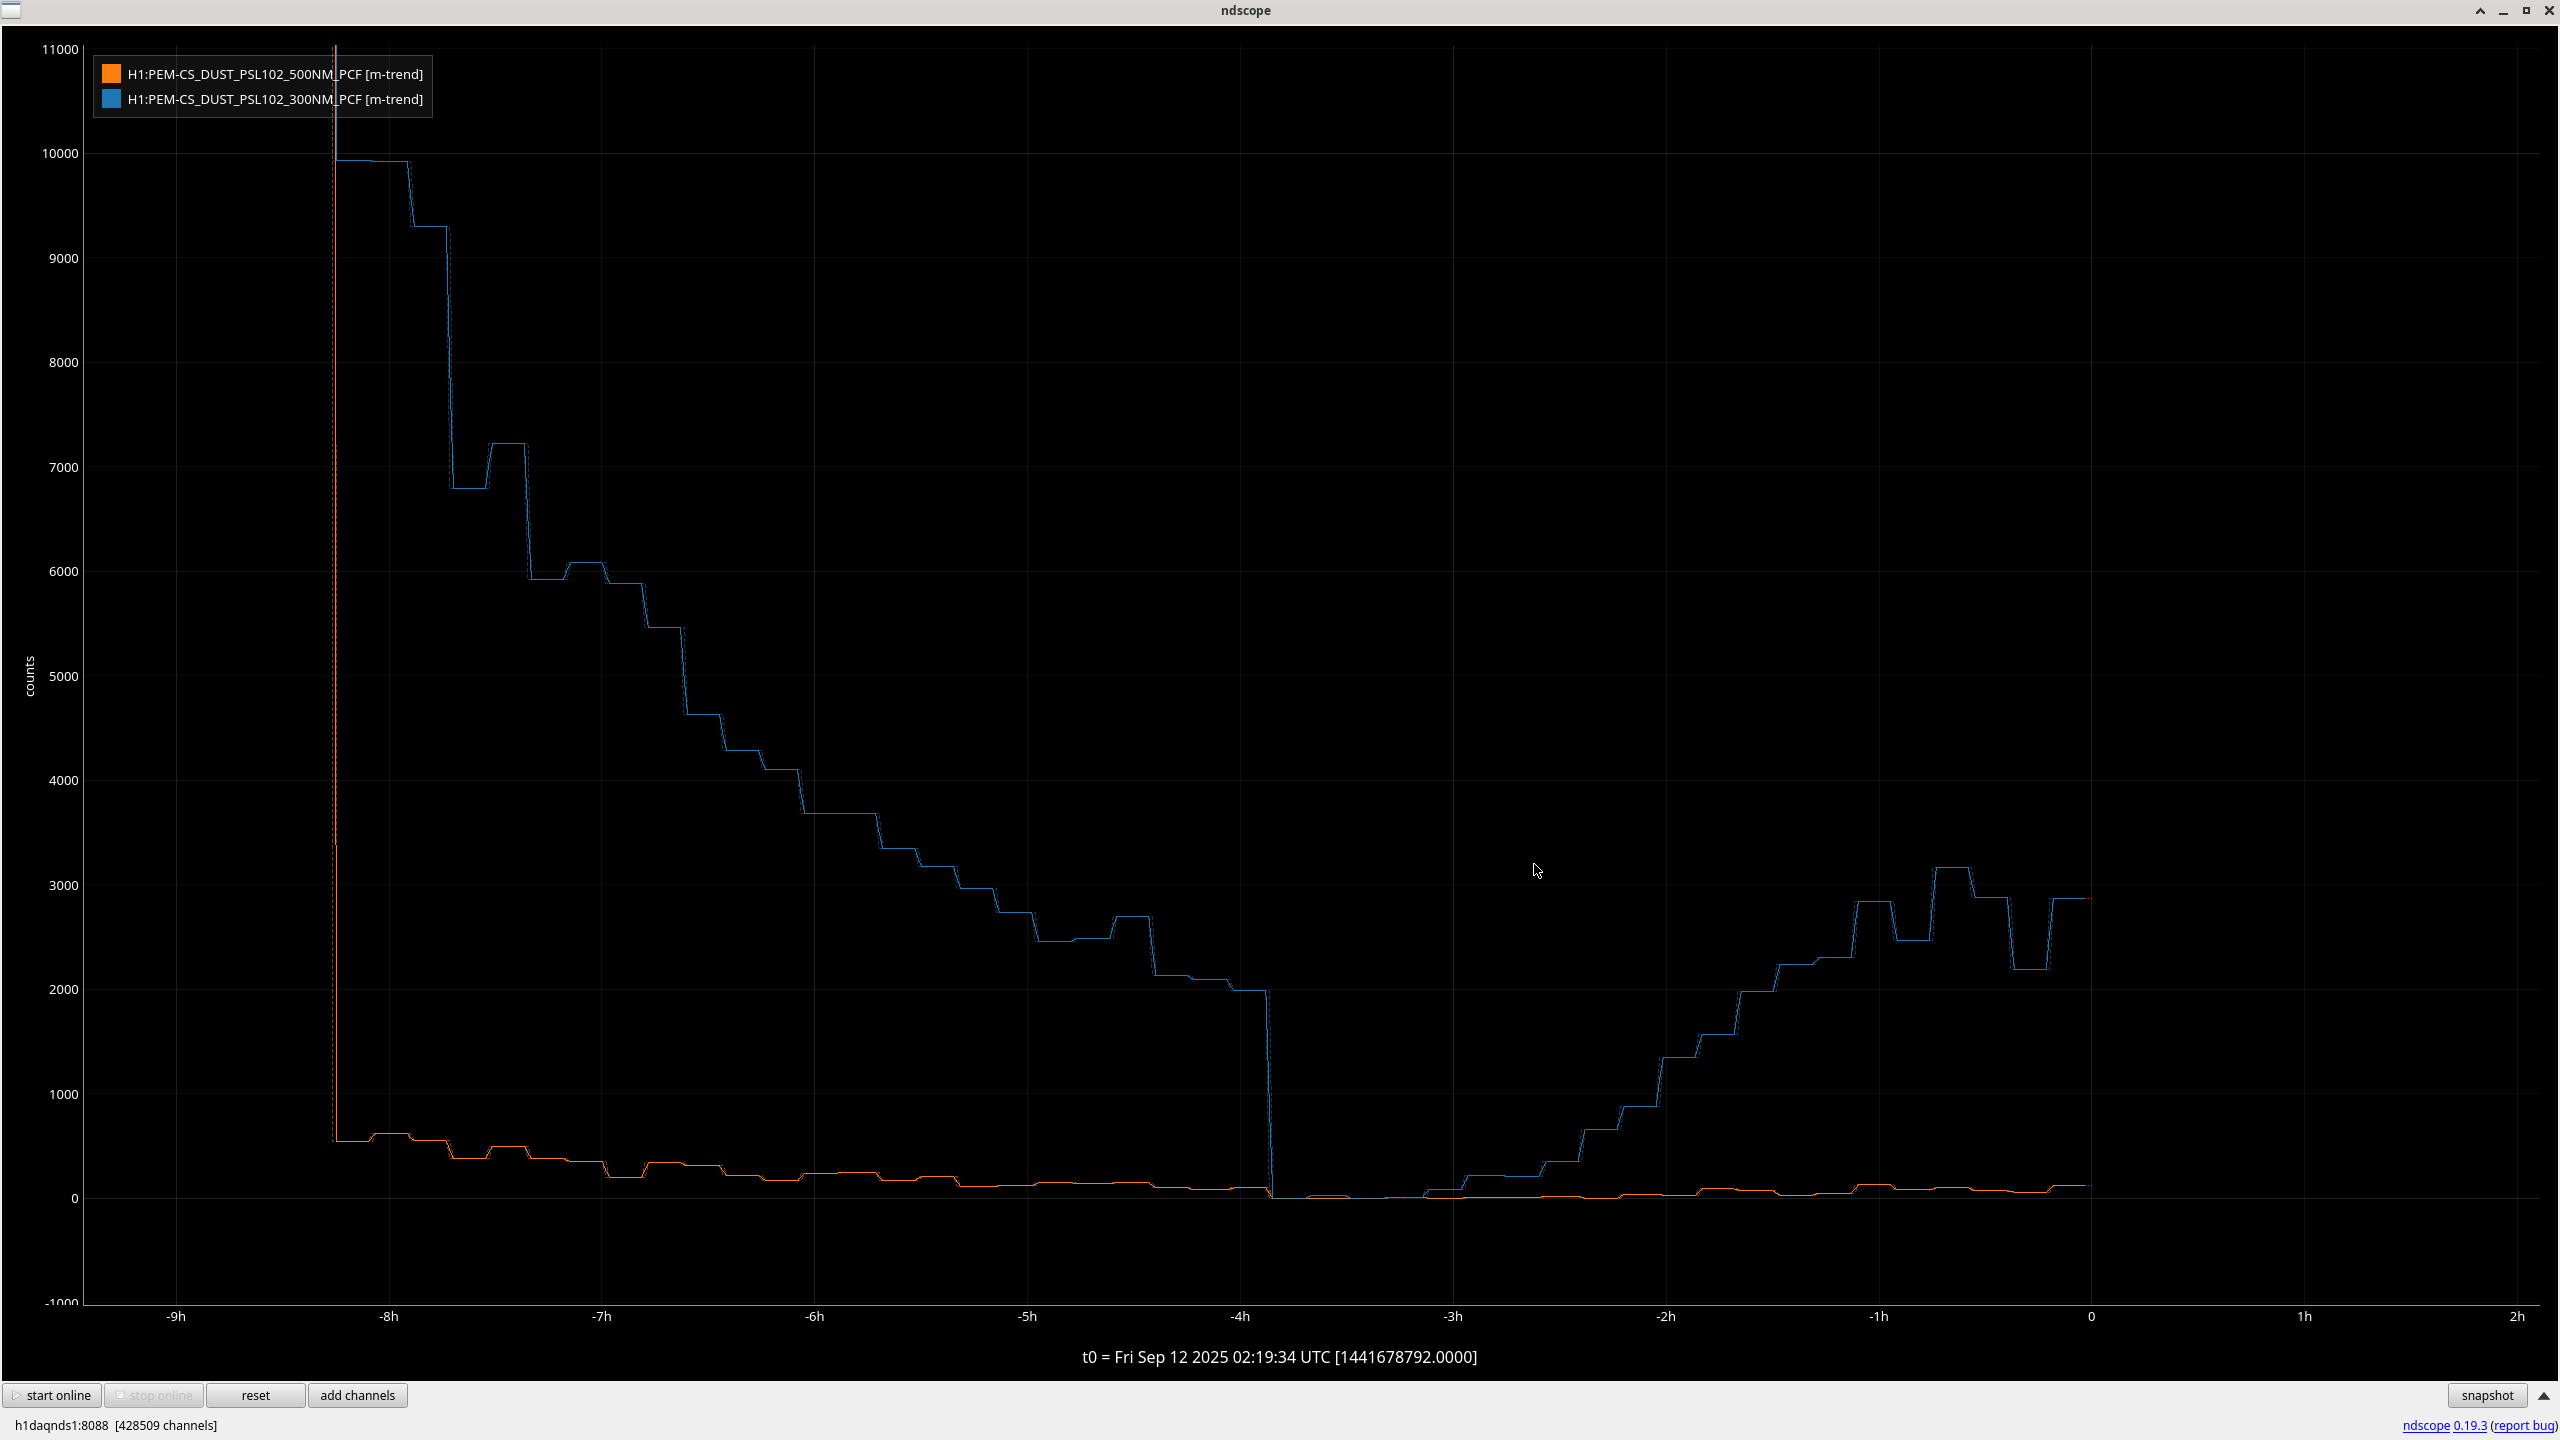Take a snapshot of the plot
The image size is (2560, 1440).
(2486, 1395)
